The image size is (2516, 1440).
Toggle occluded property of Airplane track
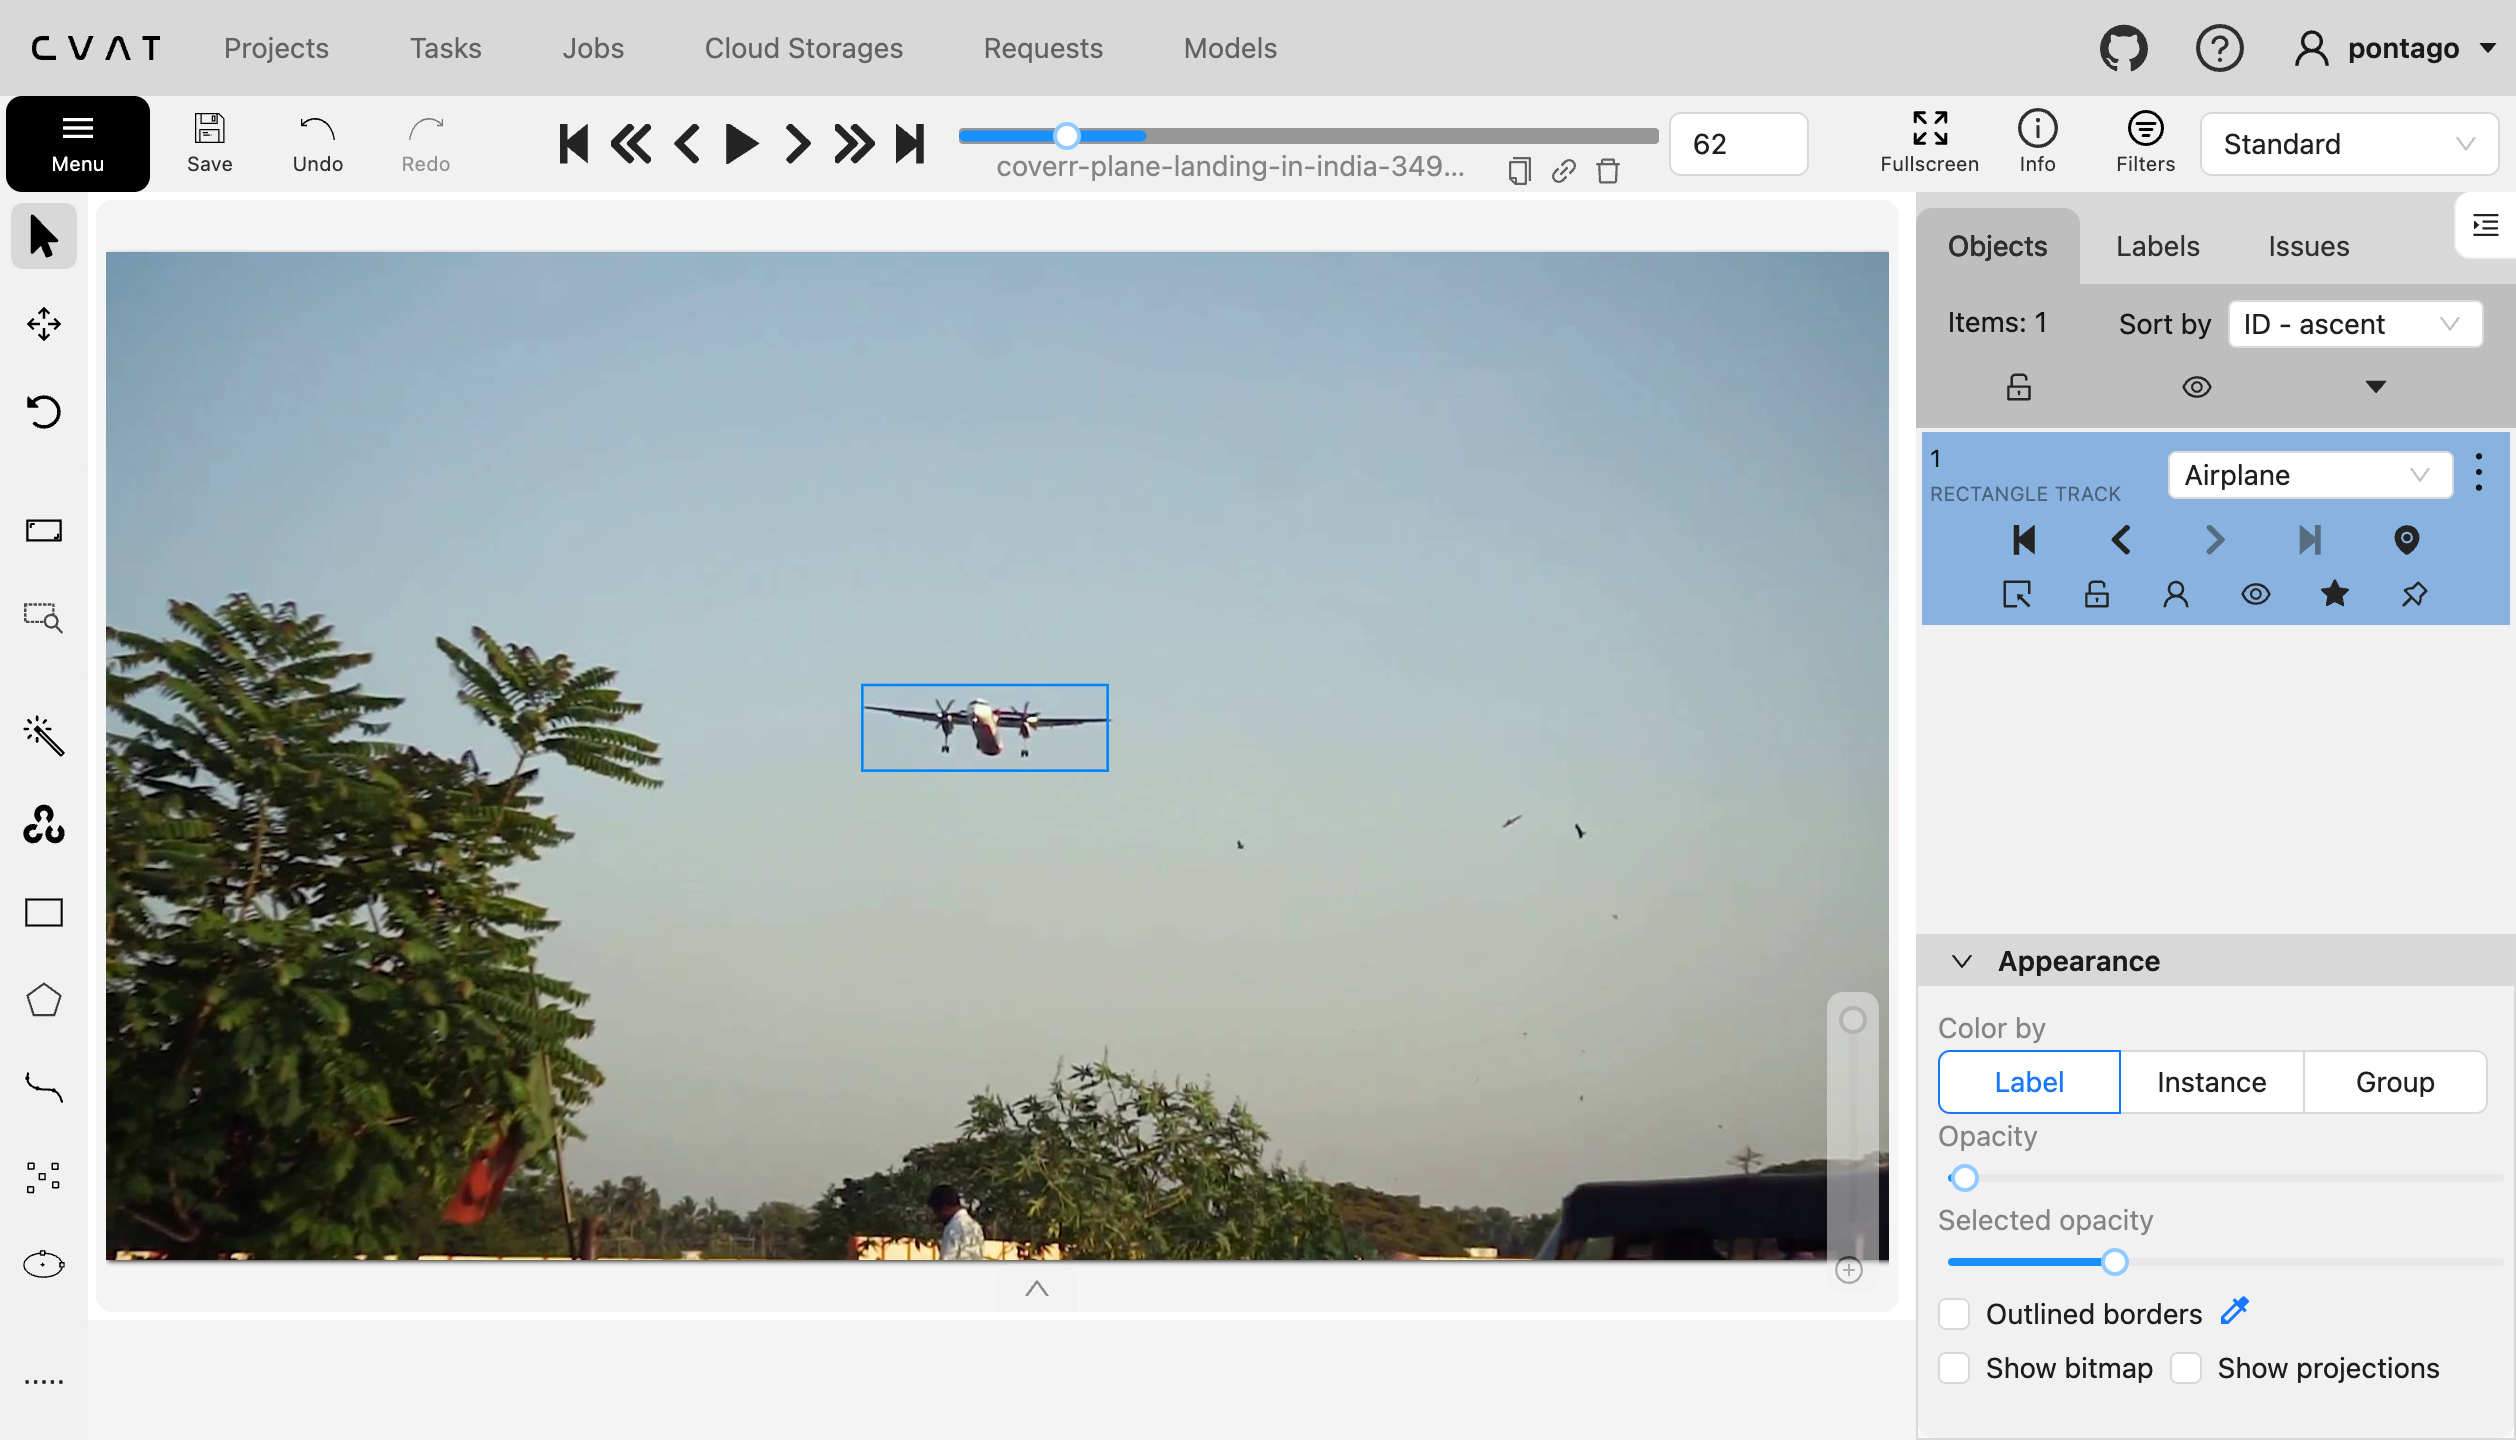pyautogui.click(x=2176, y=594)
